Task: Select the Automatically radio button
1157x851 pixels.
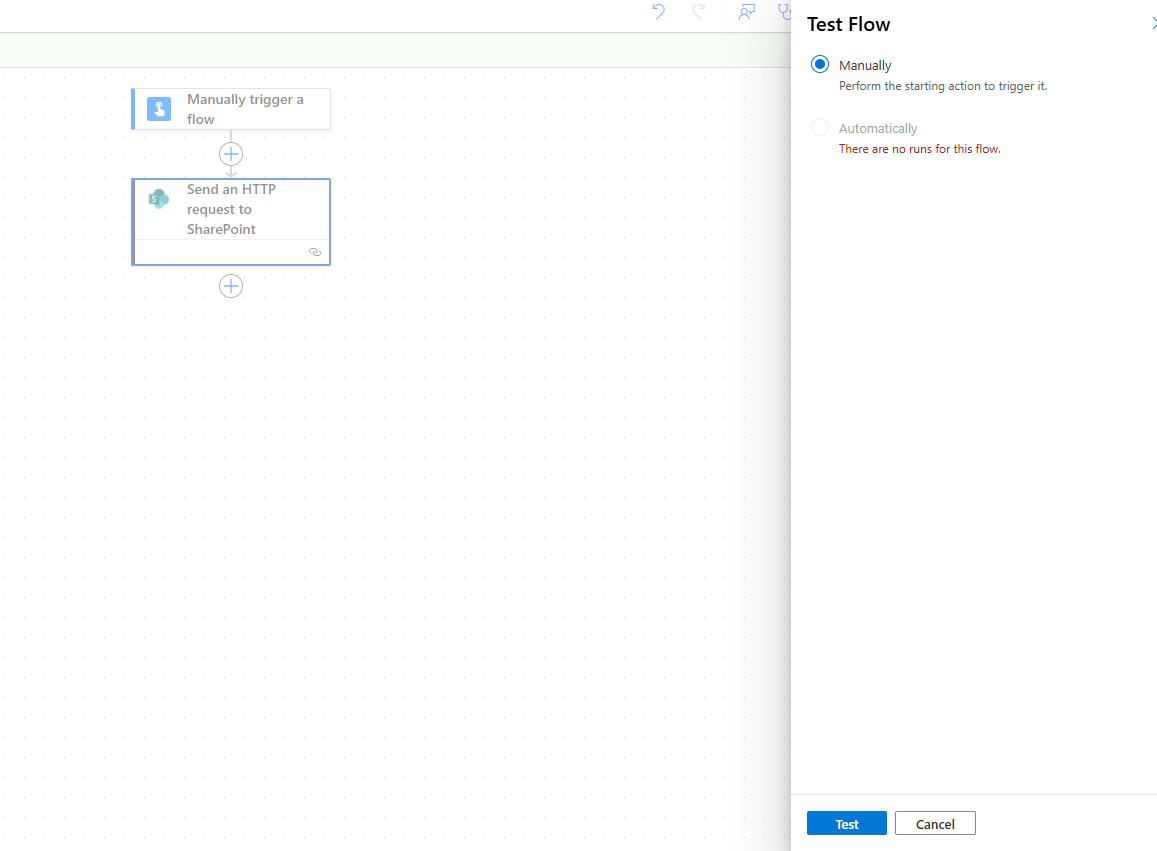Action: tap(820, 128)
